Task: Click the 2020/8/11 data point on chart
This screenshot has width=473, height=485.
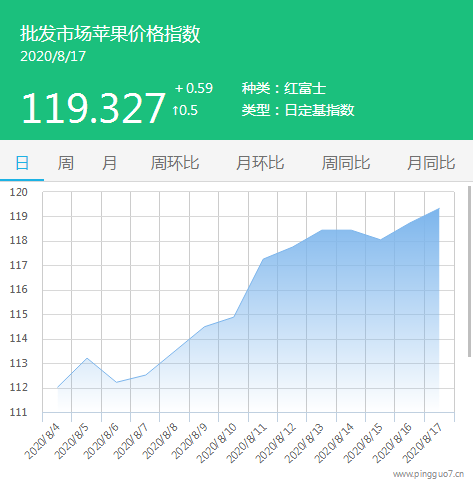Action: click(263, 259)
